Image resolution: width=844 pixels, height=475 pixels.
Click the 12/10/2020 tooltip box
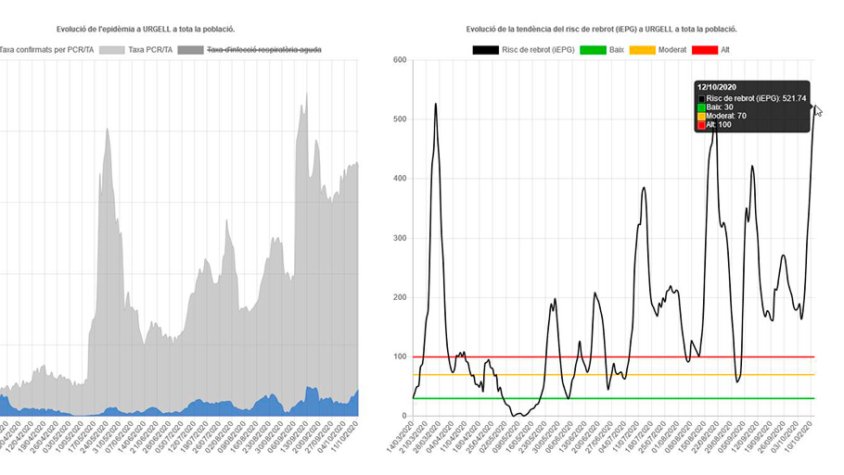point(752,106)
